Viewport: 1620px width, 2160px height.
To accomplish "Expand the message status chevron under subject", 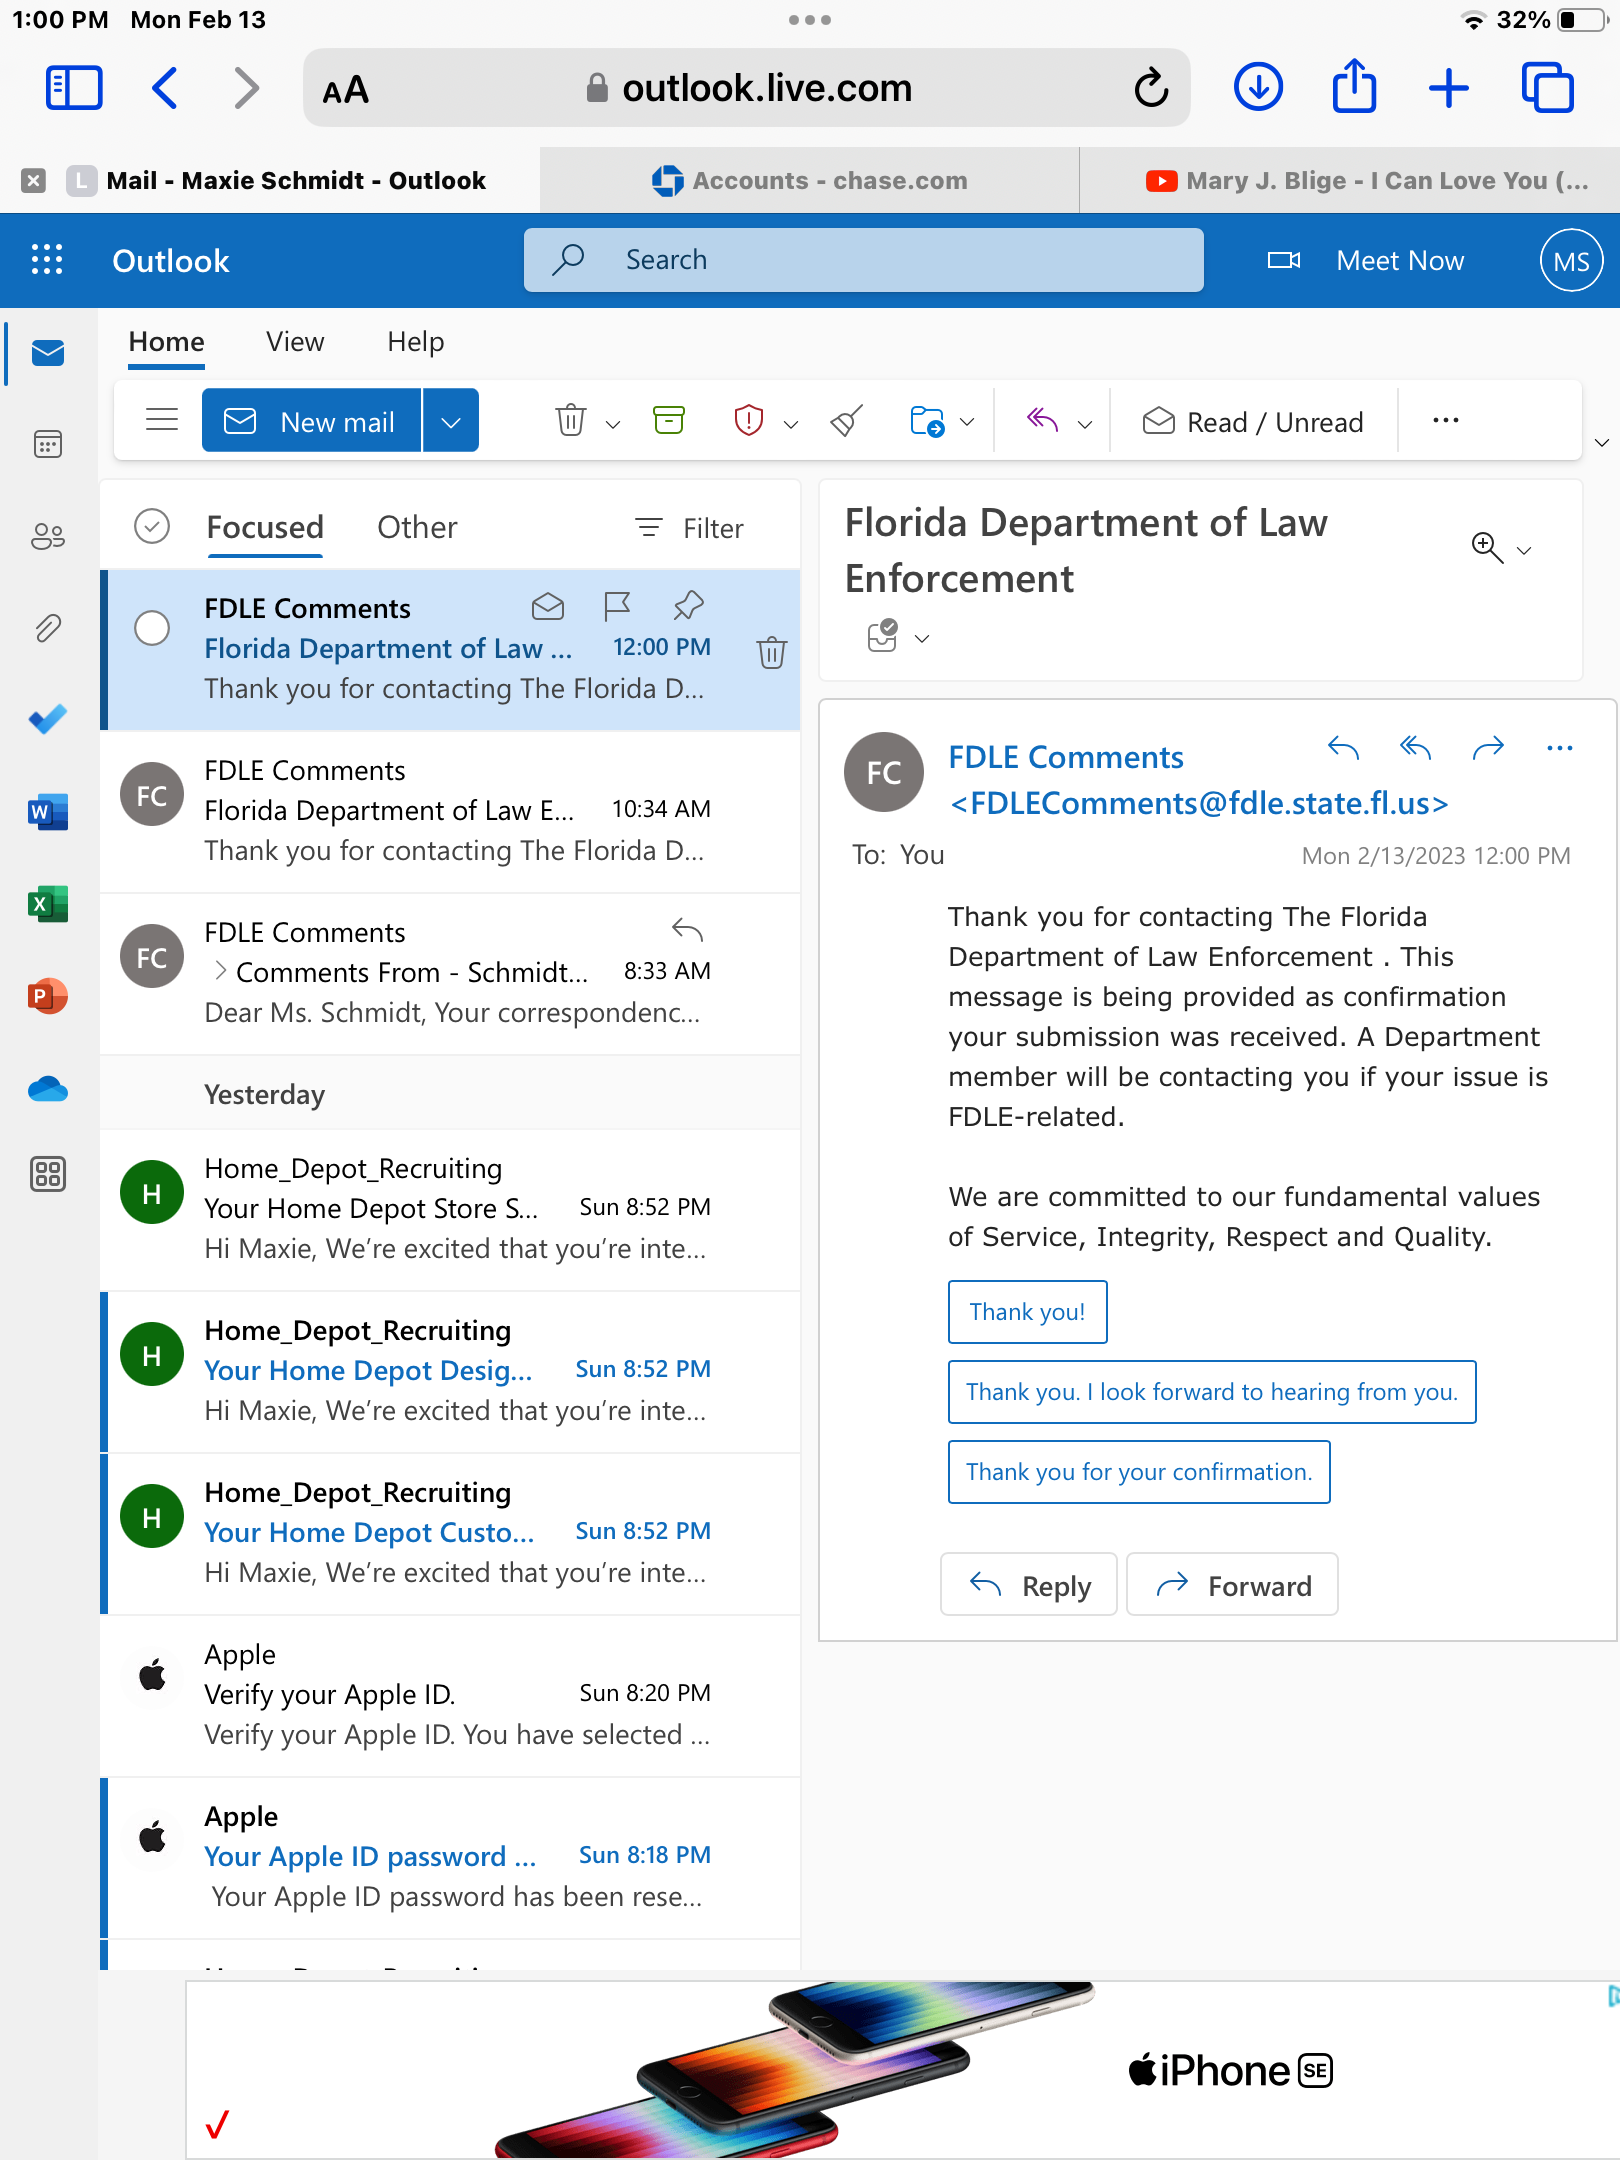I will 922,638.
